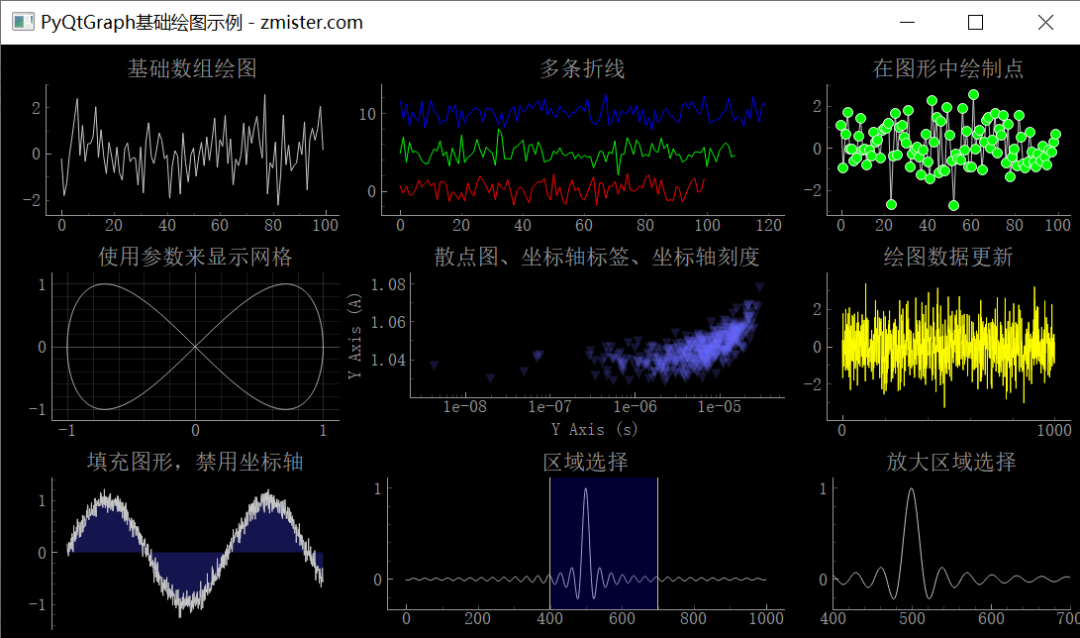Click the center crossing of the figure-eight curve

[x=196, y=347]
